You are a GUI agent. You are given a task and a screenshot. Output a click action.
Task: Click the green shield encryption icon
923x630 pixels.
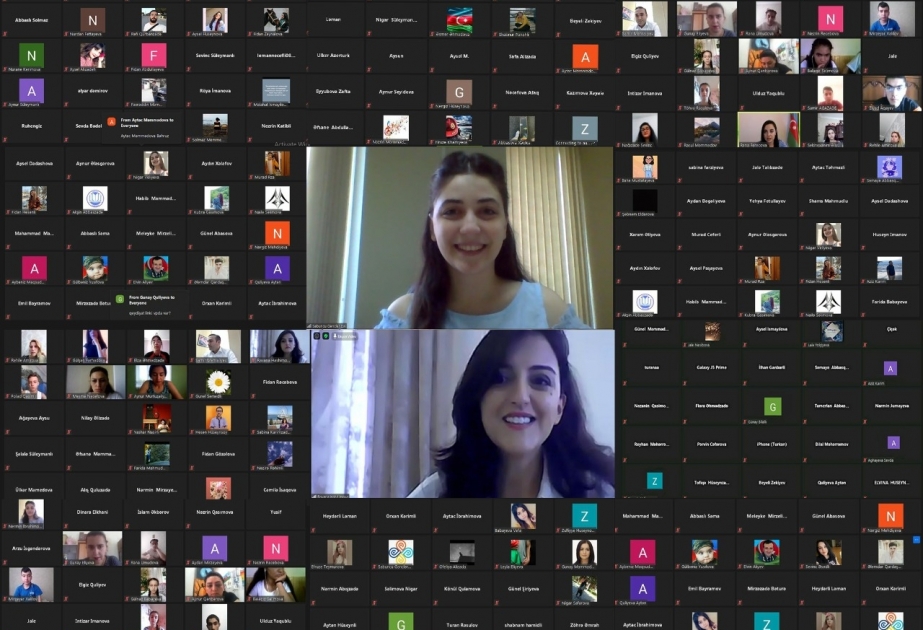click(x=326, y=336)
